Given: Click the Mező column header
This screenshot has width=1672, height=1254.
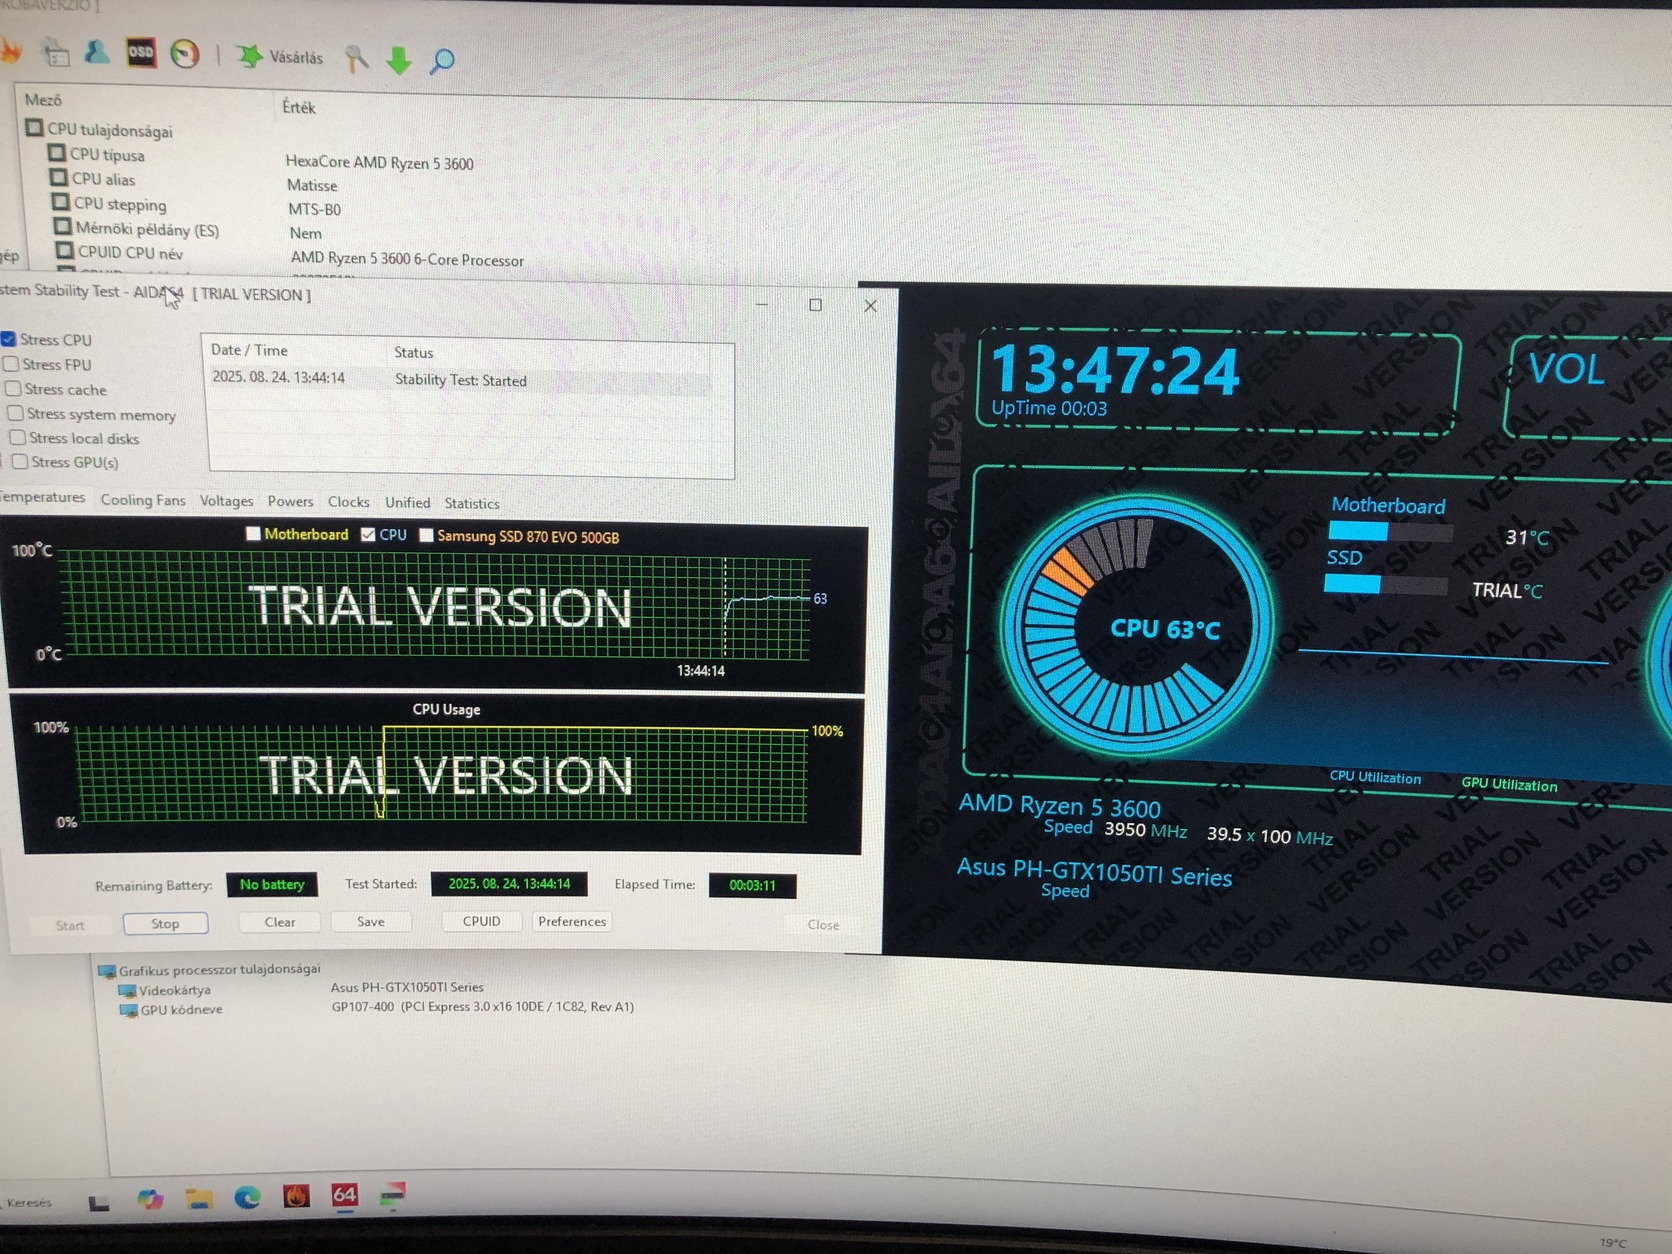Looking at the screenshot, I should click(x=43, y=99).
